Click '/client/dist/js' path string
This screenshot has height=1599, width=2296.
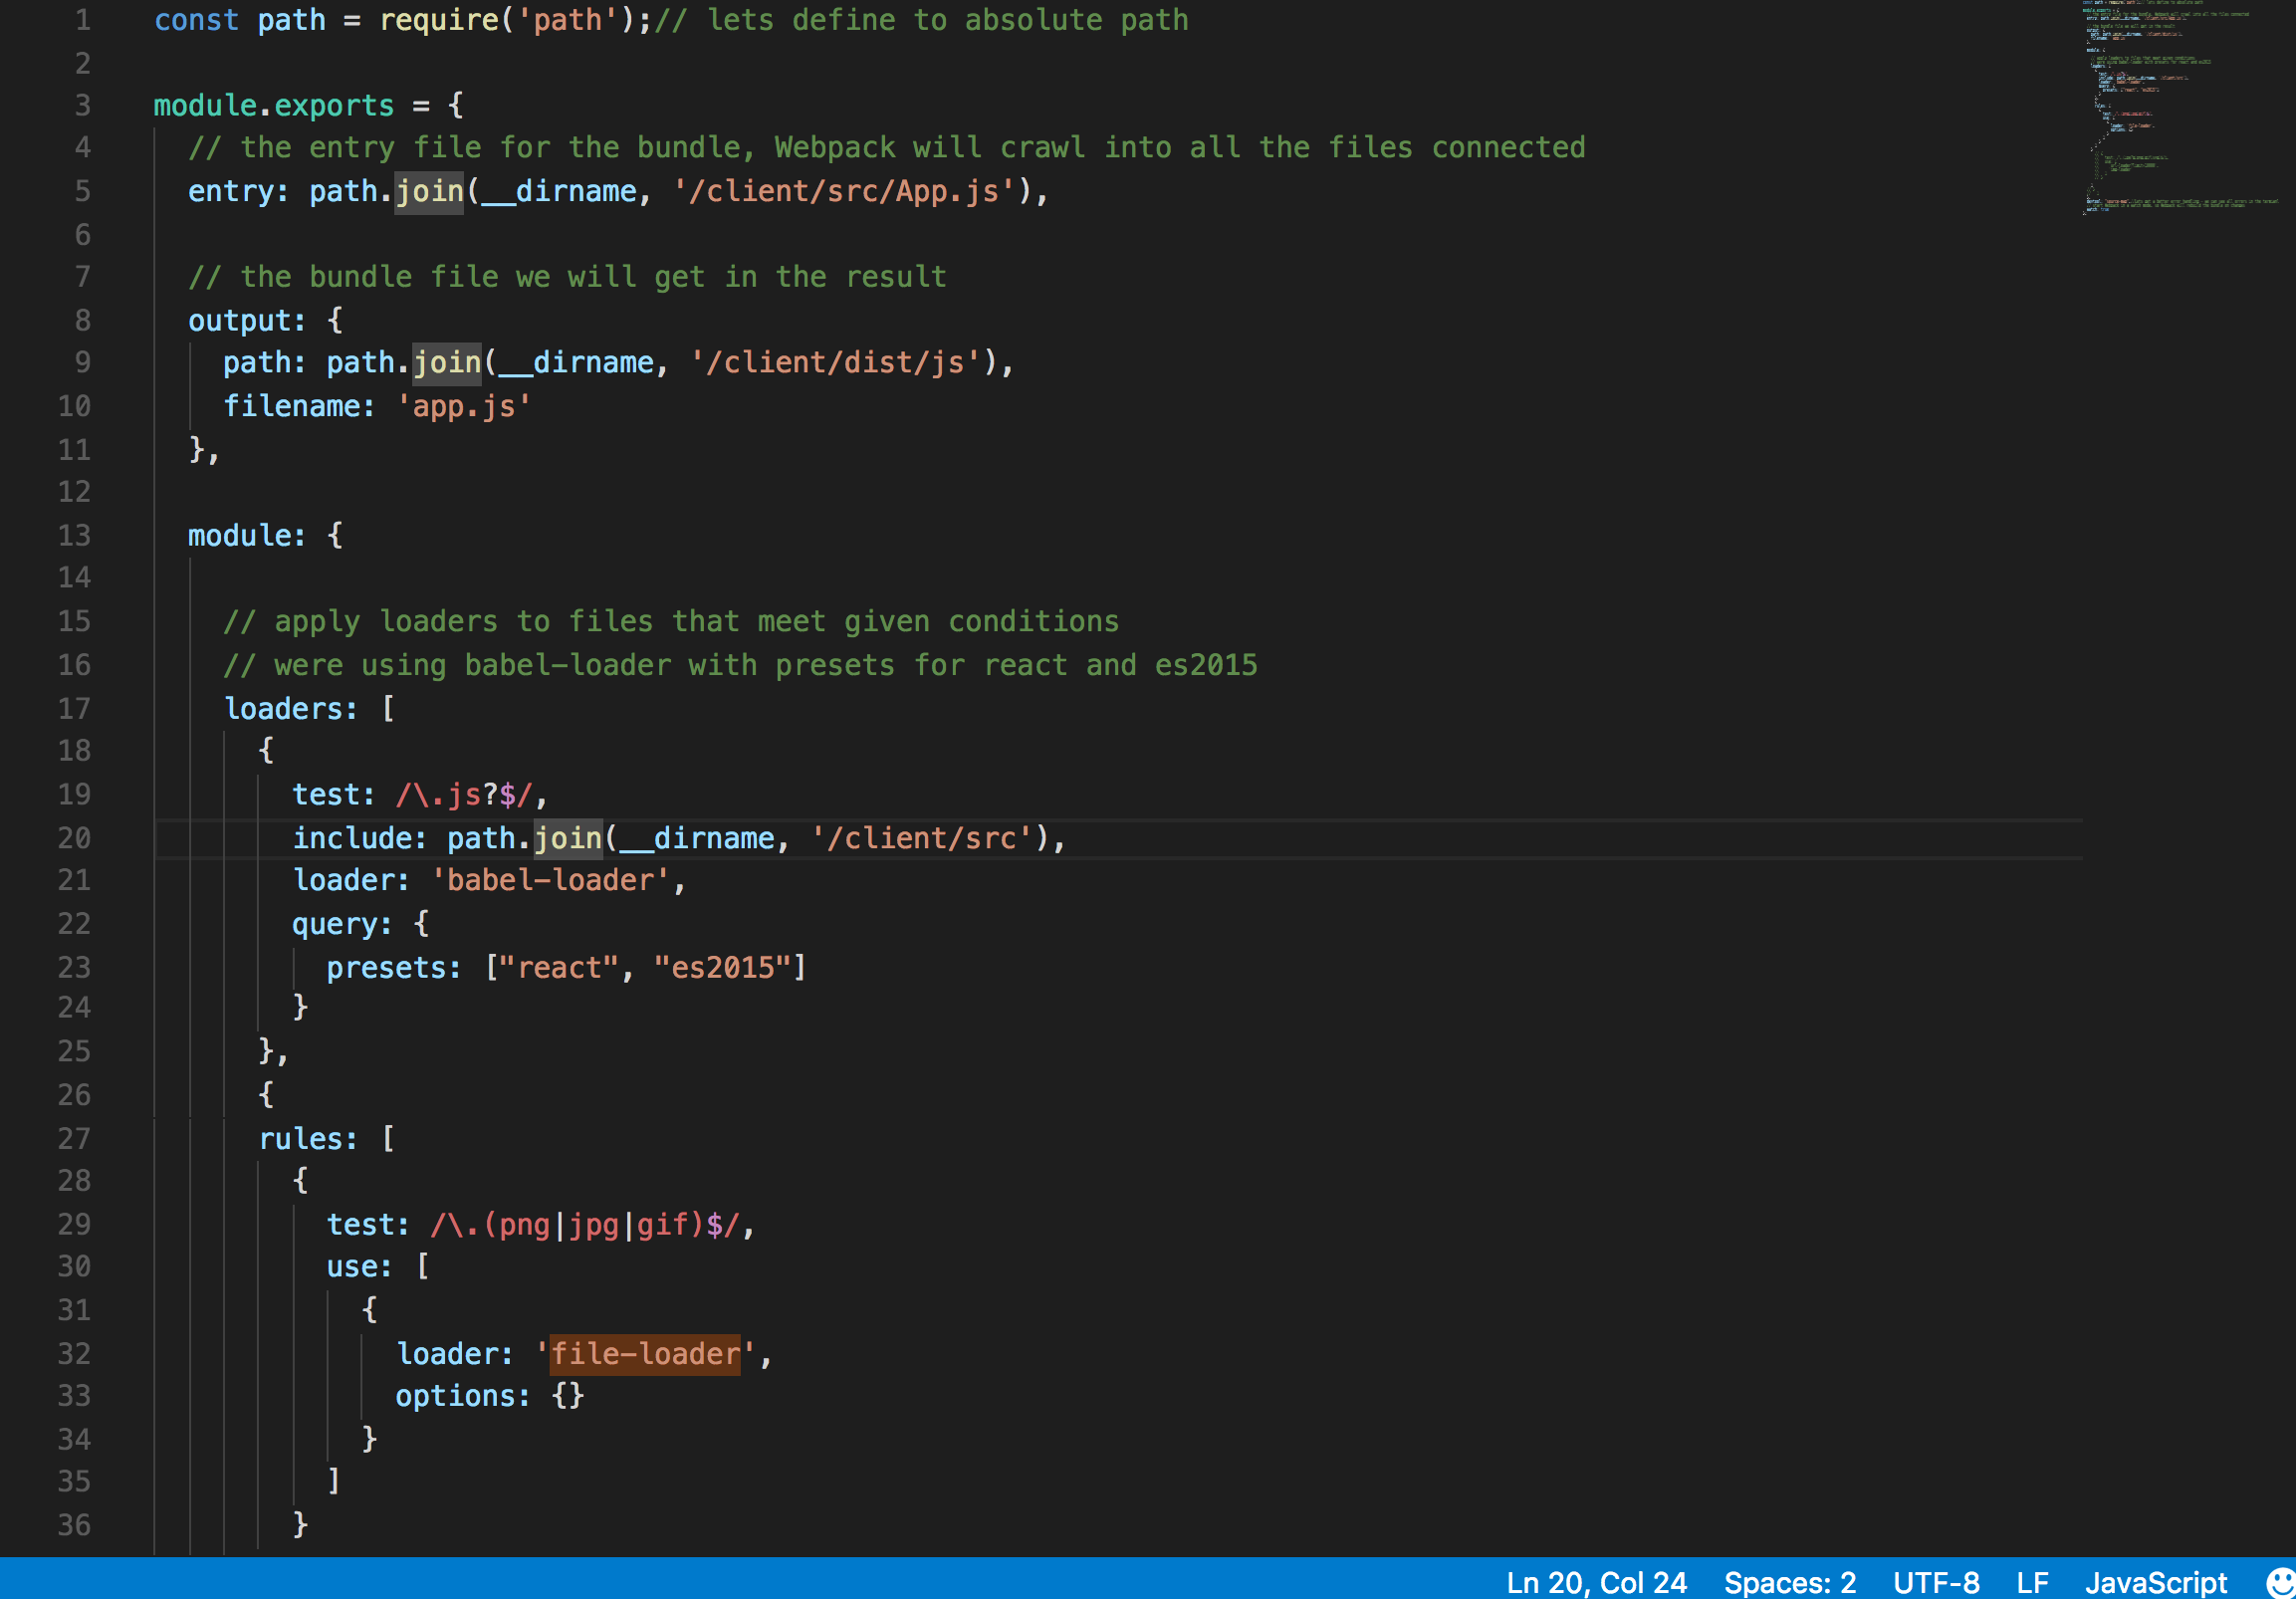pyautogui.click(x=835, y=362)
